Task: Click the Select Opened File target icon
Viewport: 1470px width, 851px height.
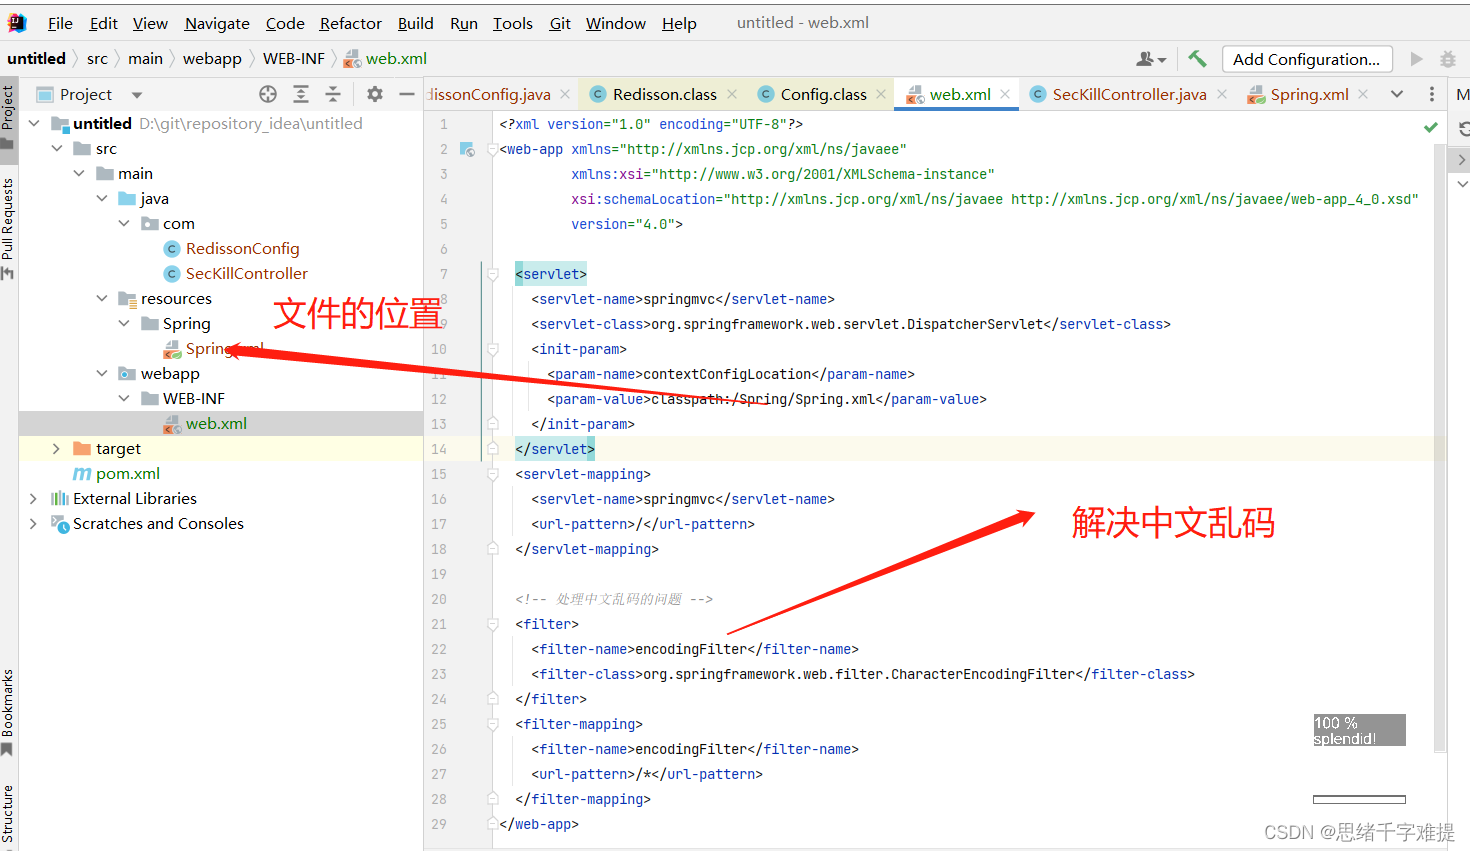Action: [x=268, y=94]
